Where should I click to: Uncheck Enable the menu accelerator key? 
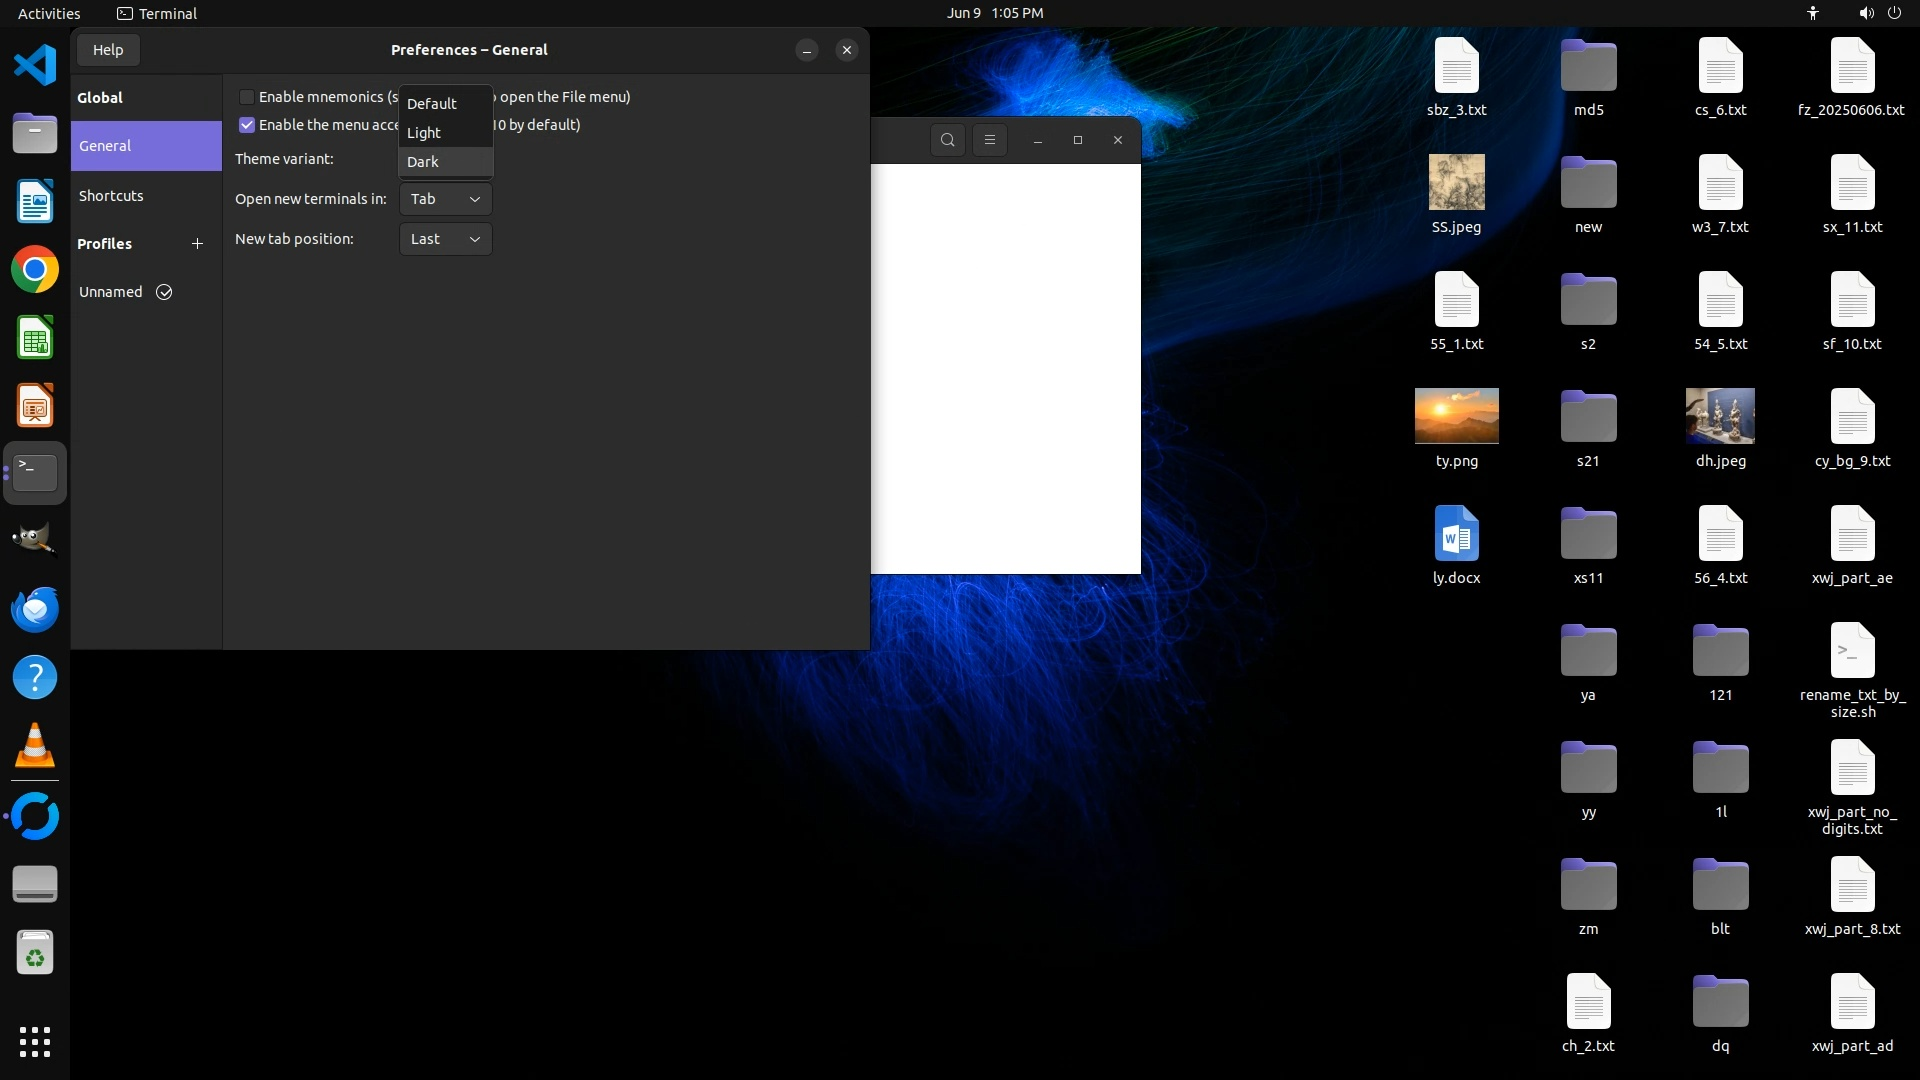coord(247,125)
